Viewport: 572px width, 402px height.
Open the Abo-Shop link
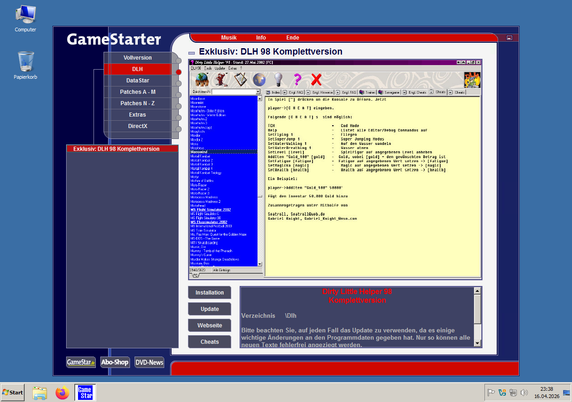coord(115,362)
